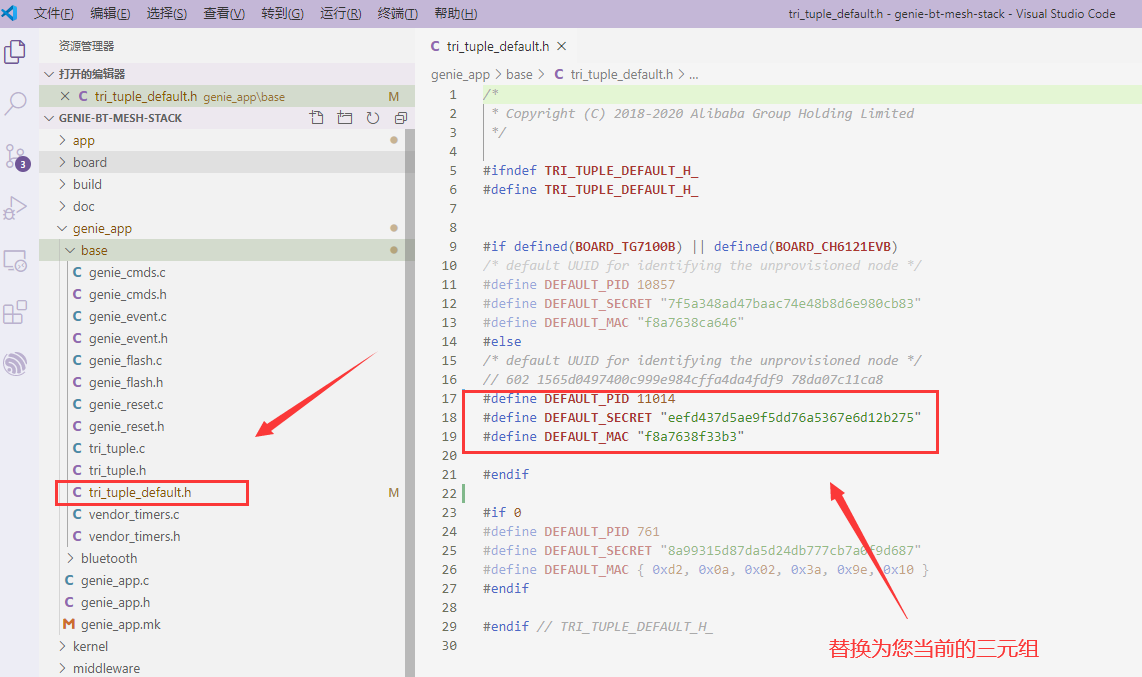Screen dimensions: 1142x677
Task: Collapse the genie_app folder
Action: point(63,228)
